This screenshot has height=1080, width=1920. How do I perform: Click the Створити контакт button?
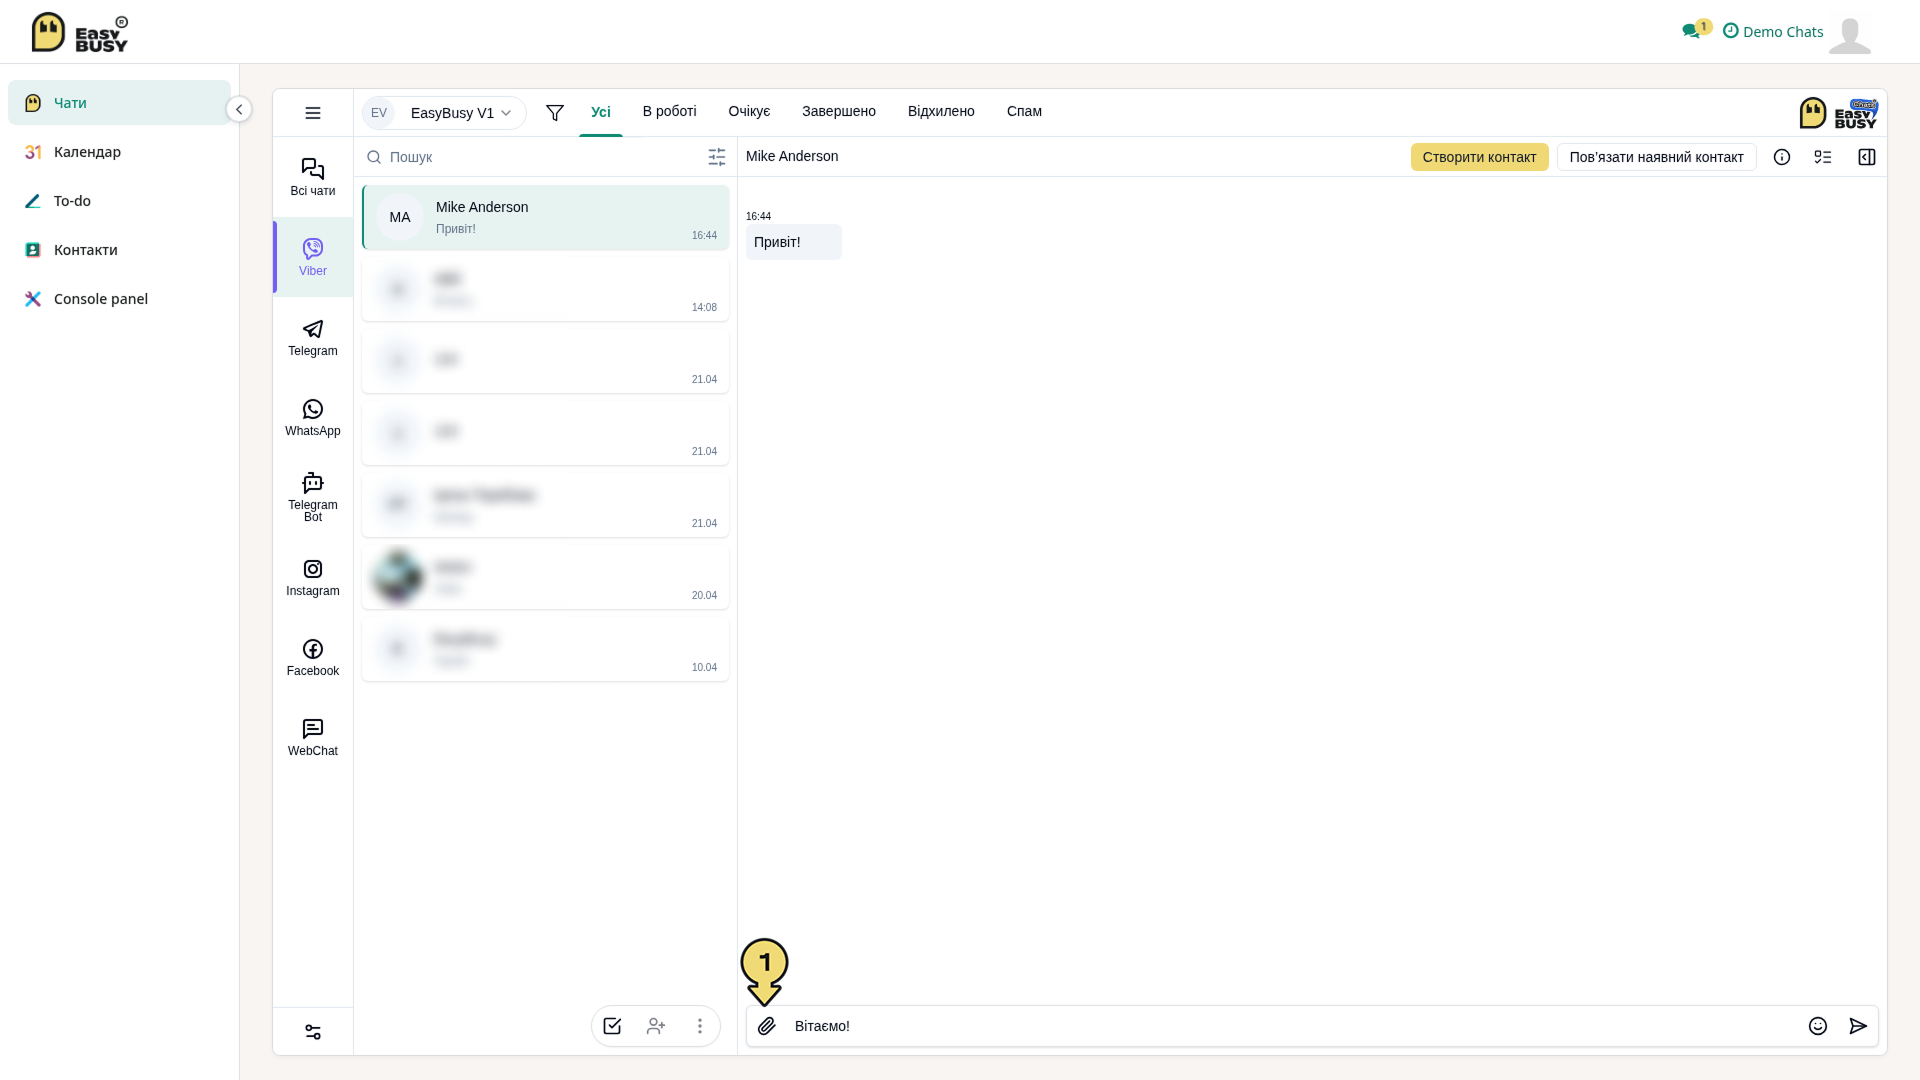(x=1480, y=157)
